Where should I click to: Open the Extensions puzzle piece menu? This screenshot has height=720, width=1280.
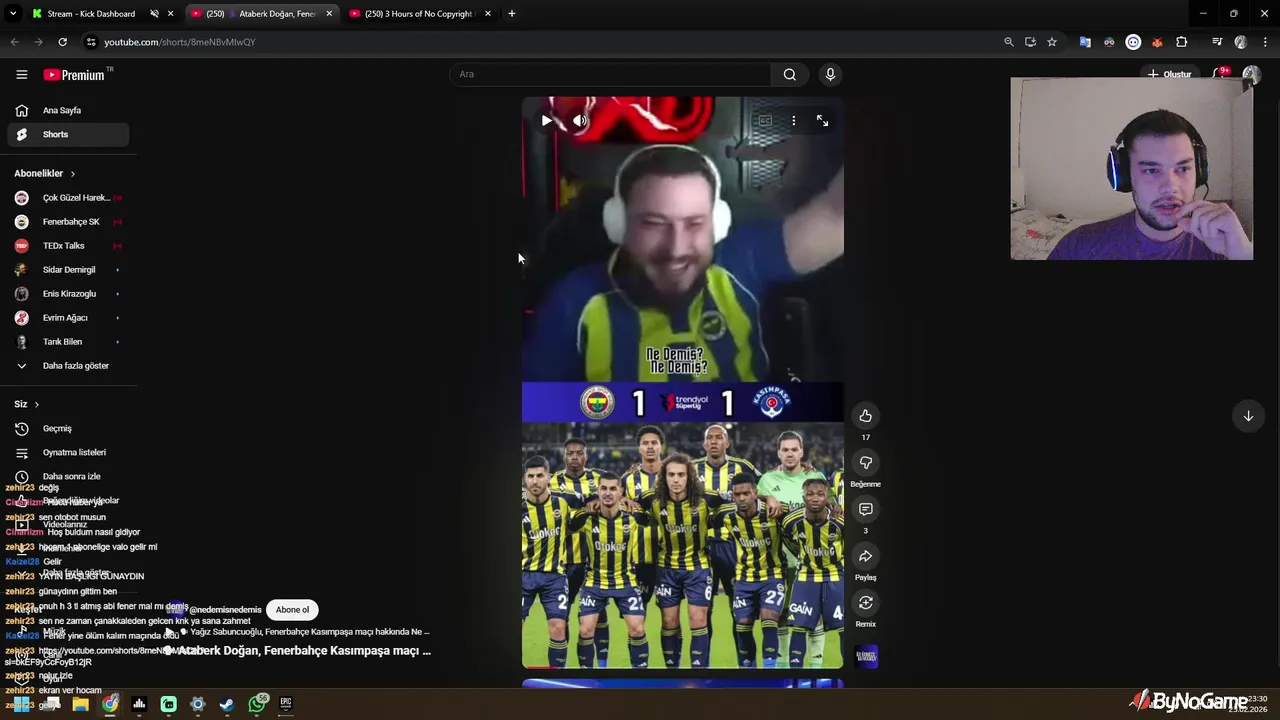1182,42
